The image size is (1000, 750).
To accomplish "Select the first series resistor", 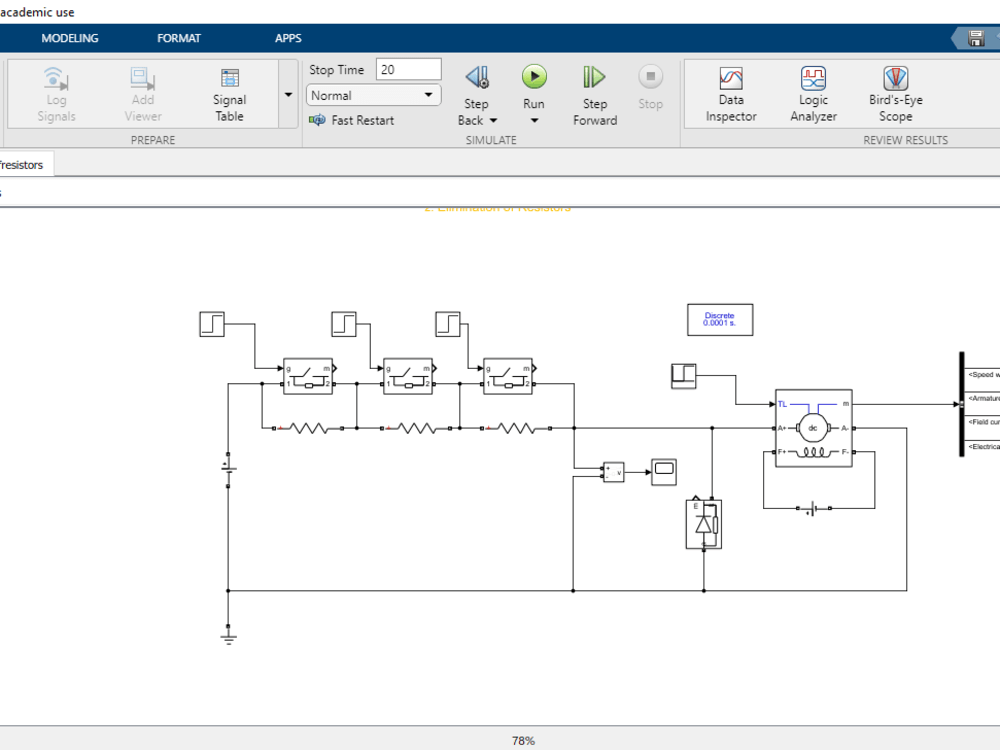I will [x=308, y=428].
